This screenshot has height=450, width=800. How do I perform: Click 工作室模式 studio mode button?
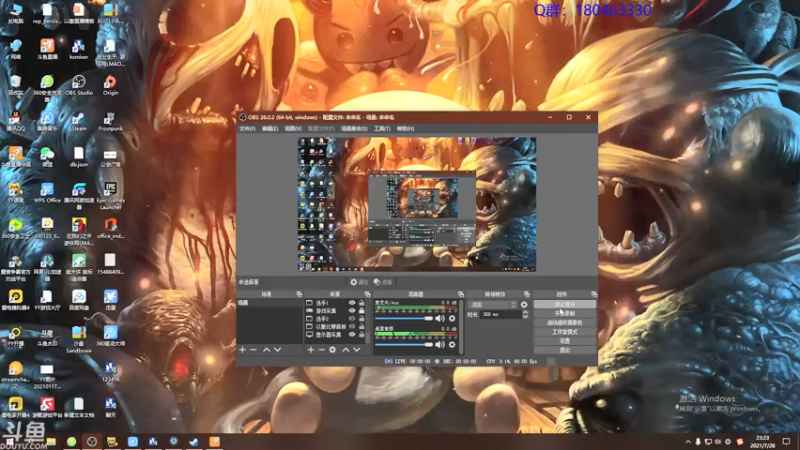(x=565, y=332)
